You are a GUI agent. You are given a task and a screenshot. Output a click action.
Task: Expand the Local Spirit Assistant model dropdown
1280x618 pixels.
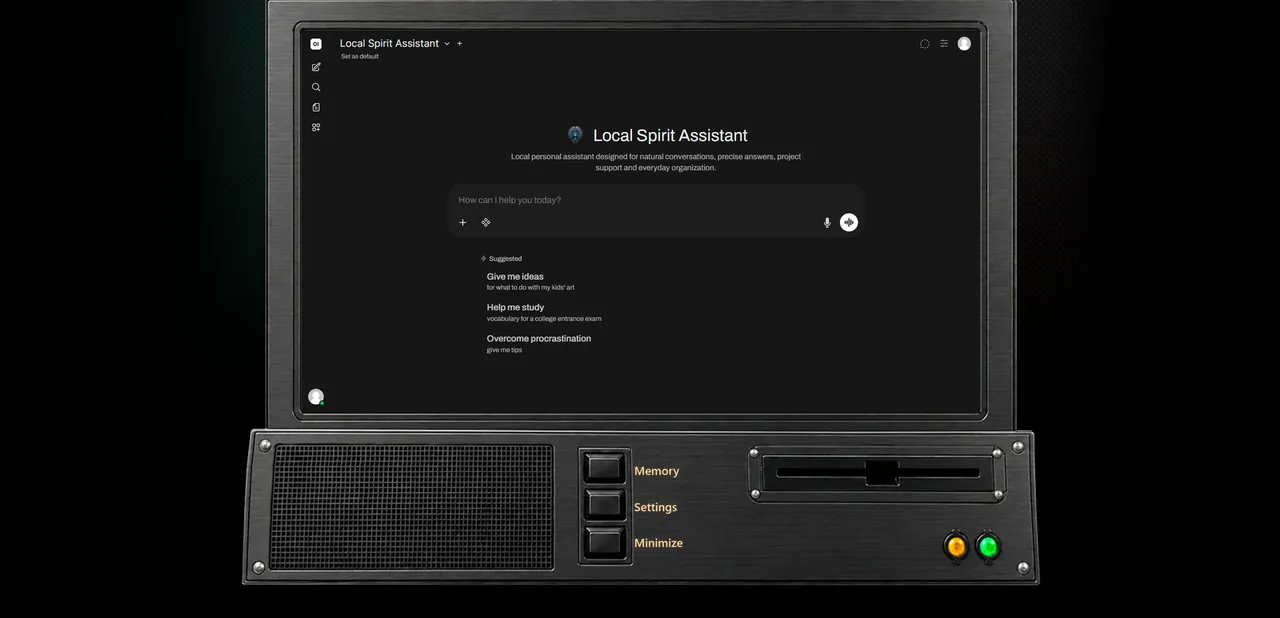click(395, 43)
